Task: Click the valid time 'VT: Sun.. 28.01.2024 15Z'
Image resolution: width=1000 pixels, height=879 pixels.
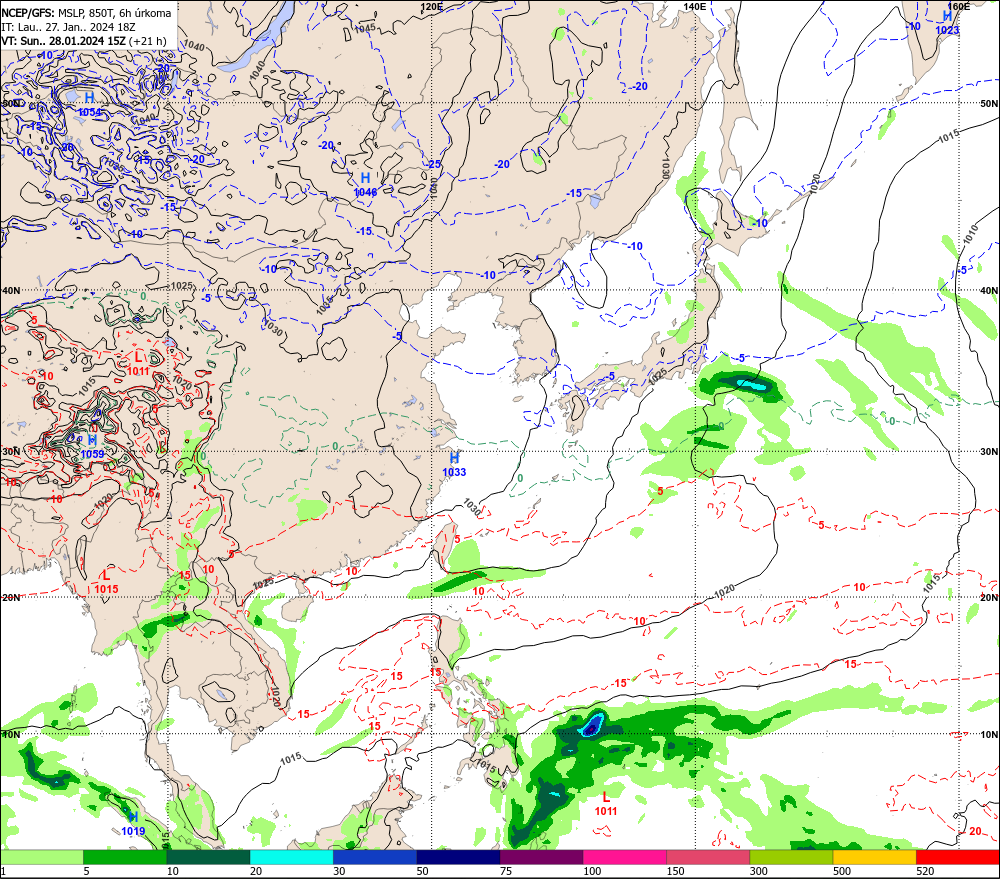Action: (x=63, y=41)
